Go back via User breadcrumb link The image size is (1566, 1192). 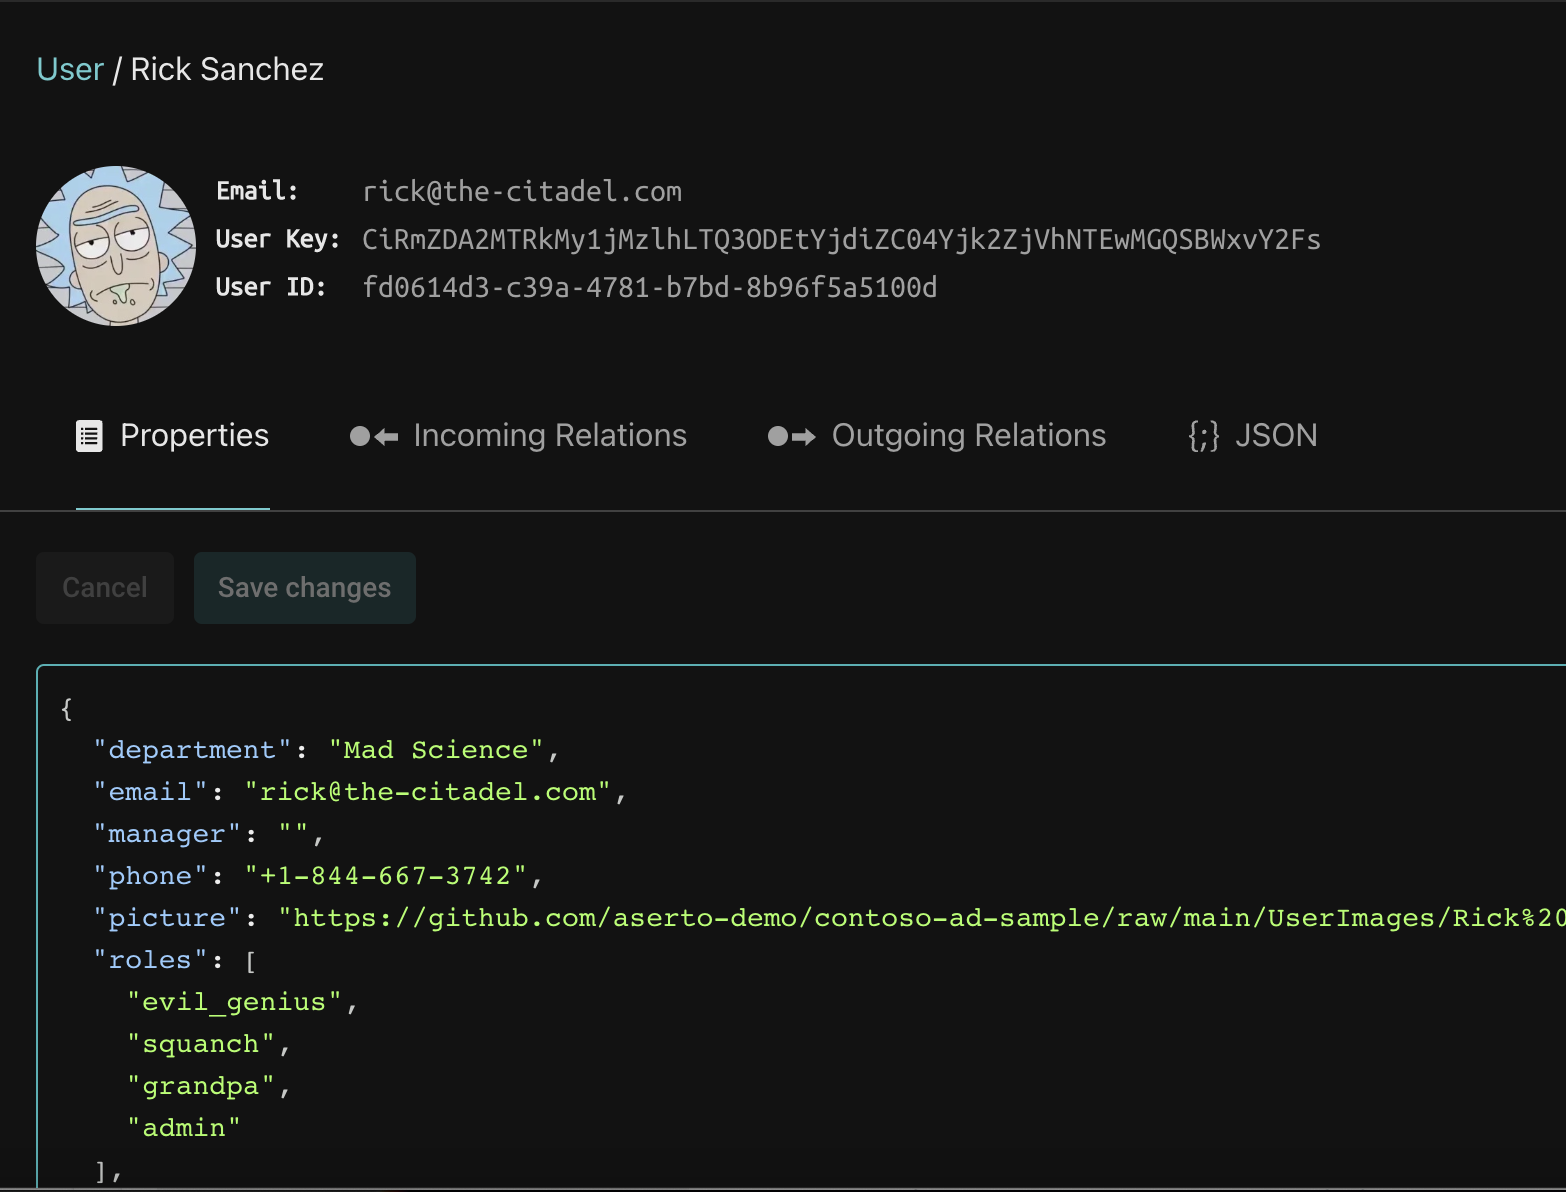tap(70, 69)
